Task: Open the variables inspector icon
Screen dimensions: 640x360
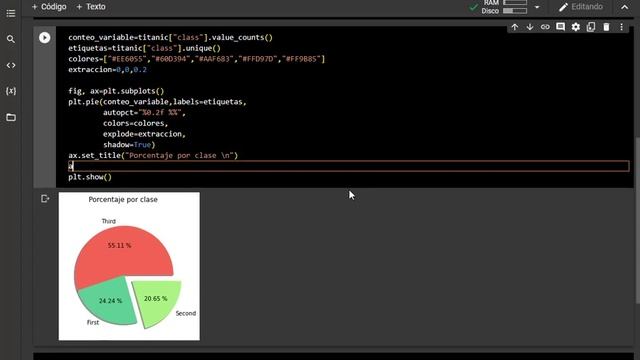Action: click(11, 91)
